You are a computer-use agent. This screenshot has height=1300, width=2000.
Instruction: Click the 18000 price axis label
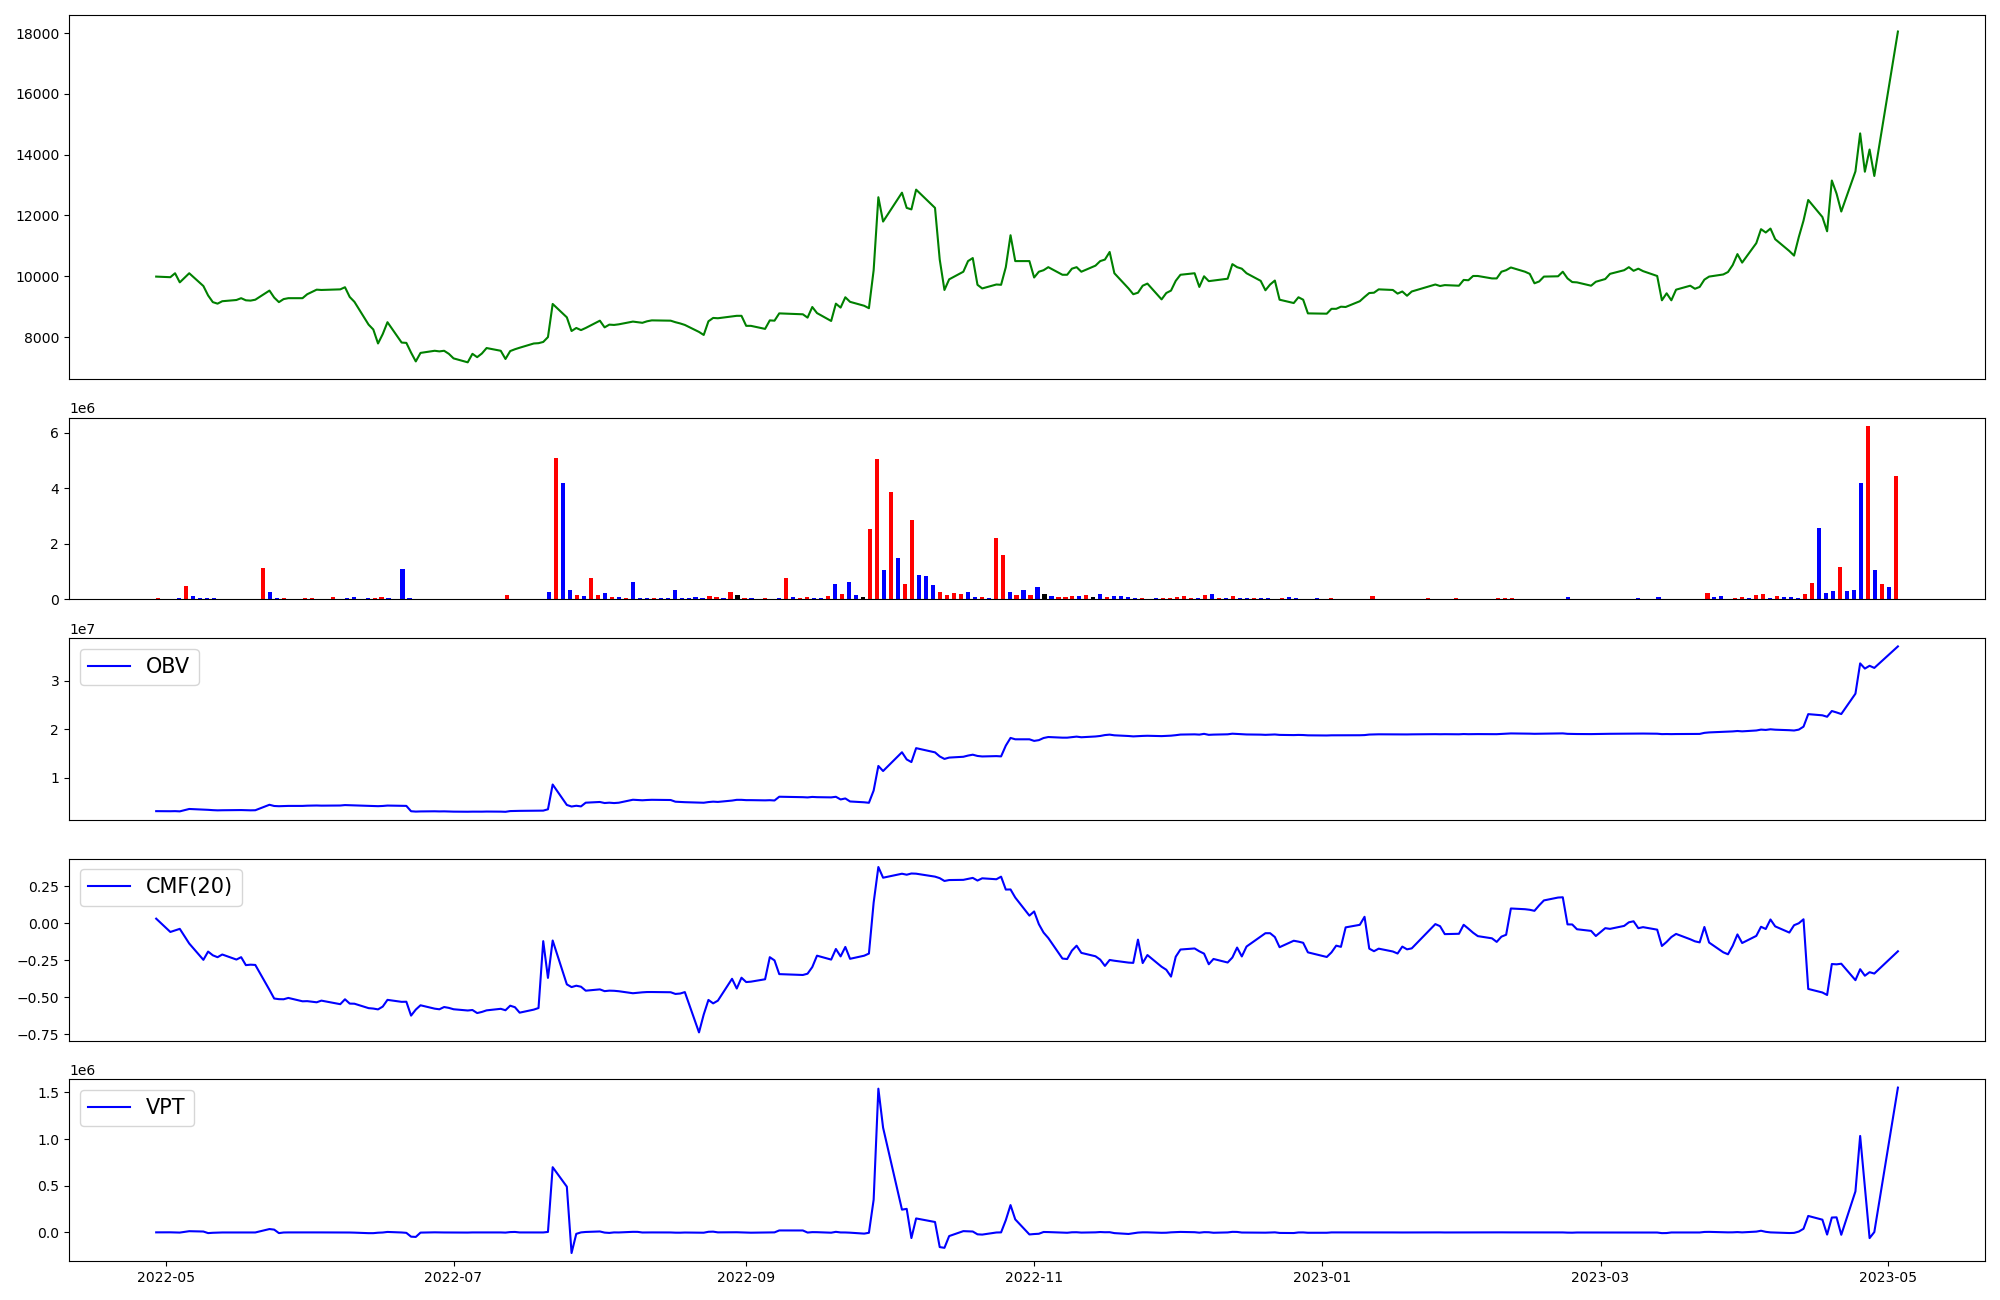click(38, 34)
